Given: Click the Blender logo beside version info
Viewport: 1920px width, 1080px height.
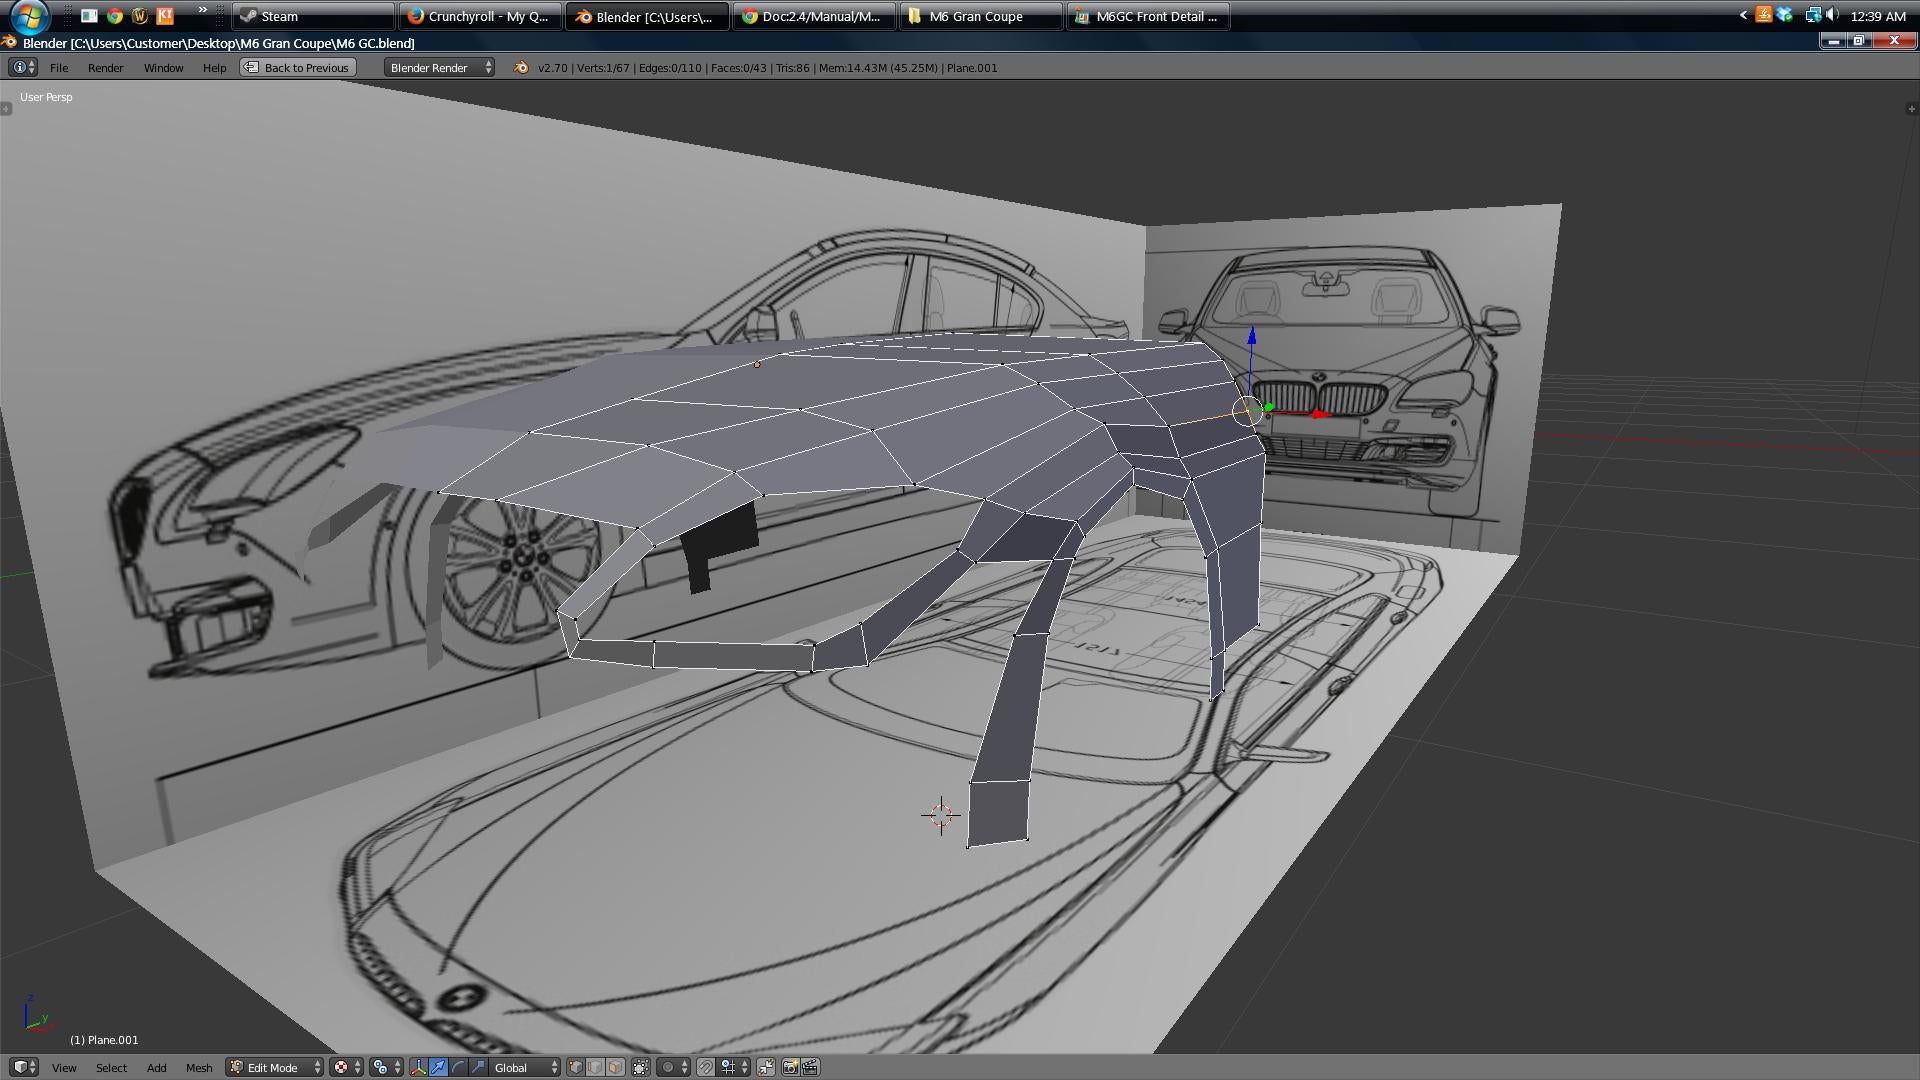Looking at the screenshot, I should 520,67.
